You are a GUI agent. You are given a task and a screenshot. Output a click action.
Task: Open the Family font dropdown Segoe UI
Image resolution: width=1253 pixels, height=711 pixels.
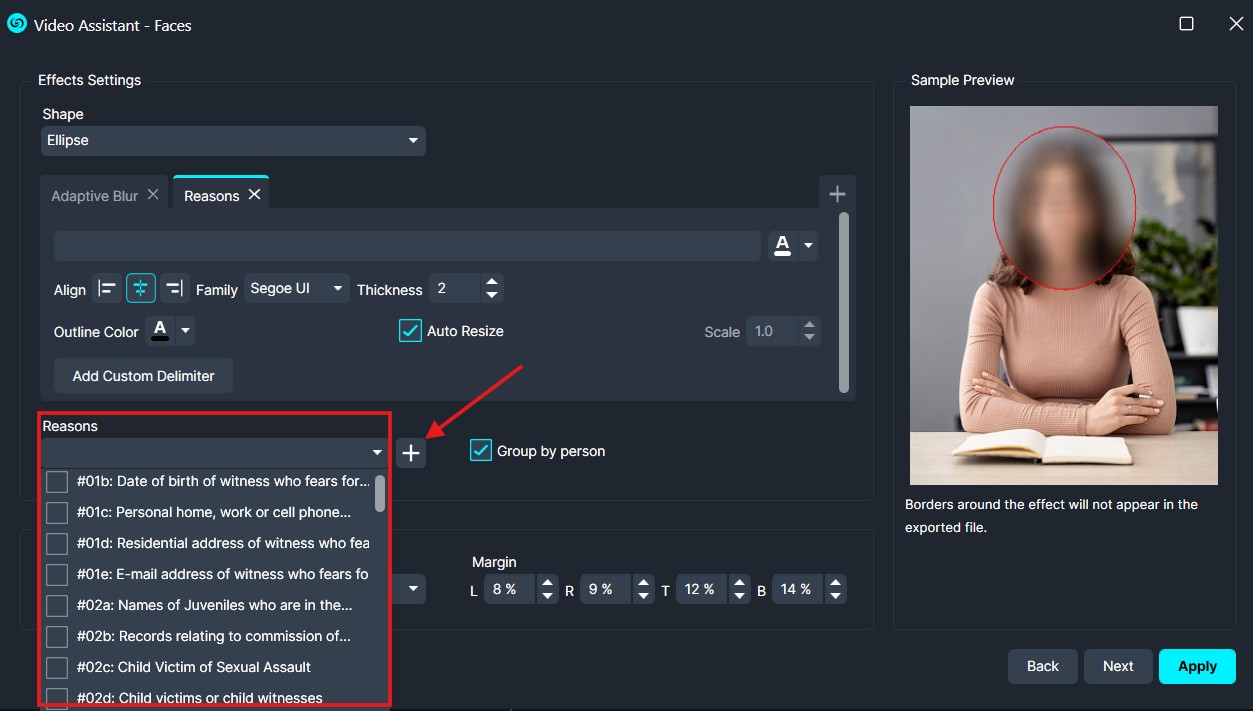[x=297, y=289]
